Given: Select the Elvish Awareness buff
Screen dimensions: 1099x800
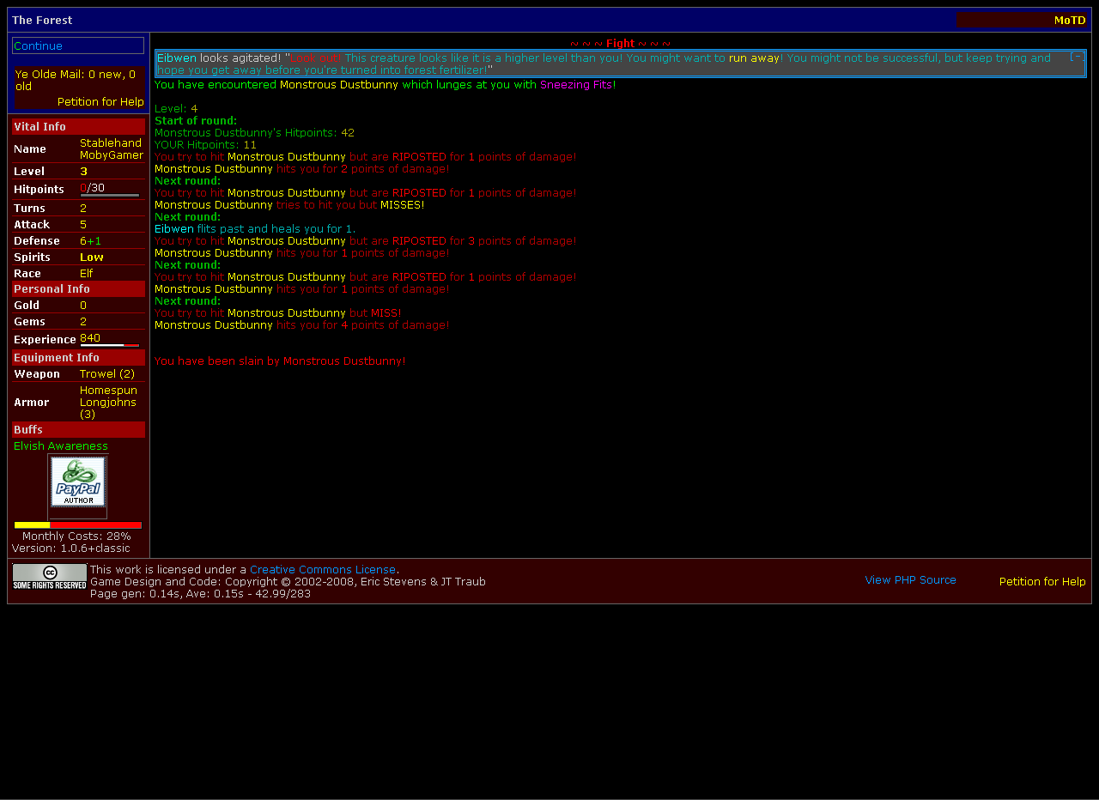Looking at the screenshot, I should coord(61,446).
